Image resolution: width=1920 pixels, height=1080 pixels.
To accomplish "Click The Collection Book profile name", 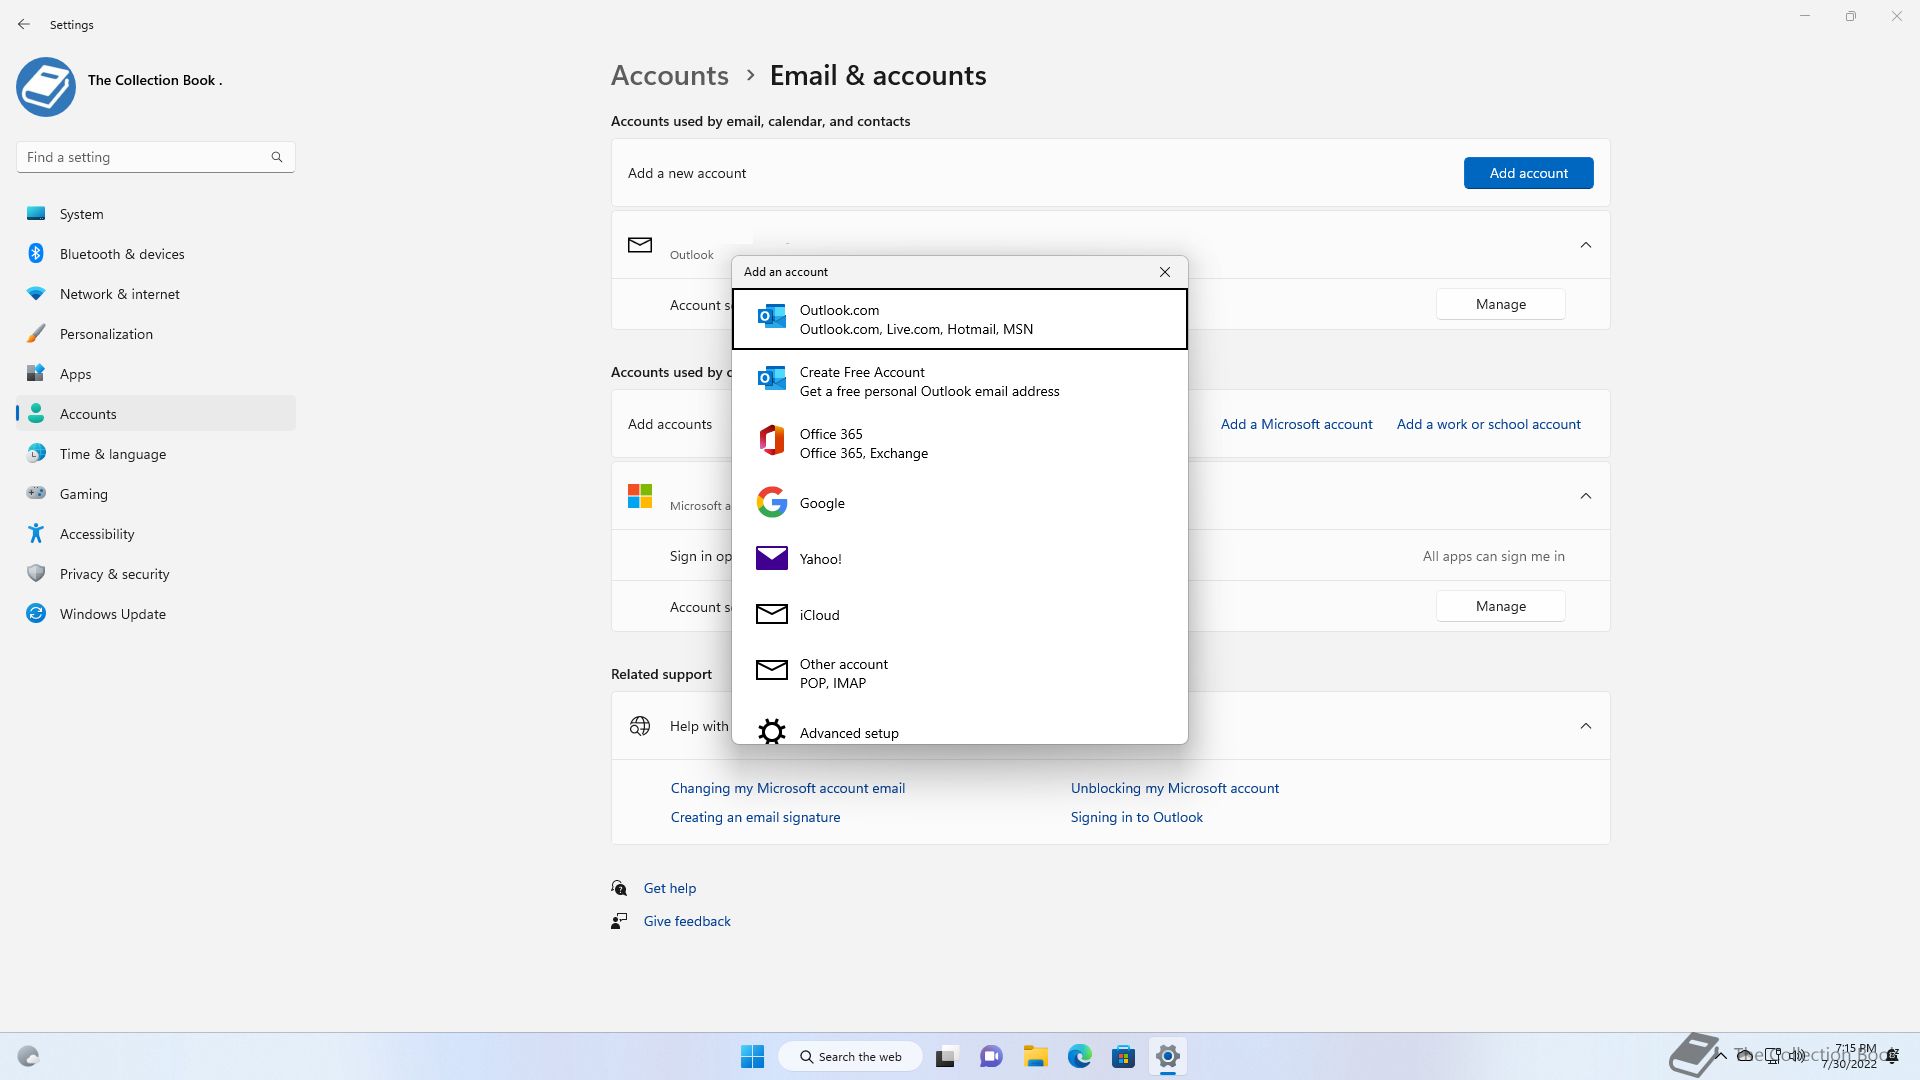I will click(x=155, y=80).
